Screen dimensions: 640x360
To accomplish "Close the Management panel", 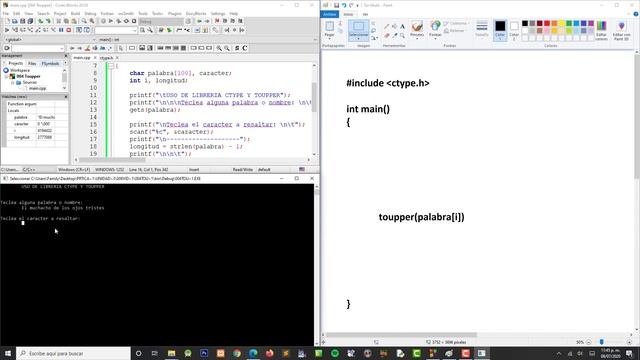I will [66, 56].
